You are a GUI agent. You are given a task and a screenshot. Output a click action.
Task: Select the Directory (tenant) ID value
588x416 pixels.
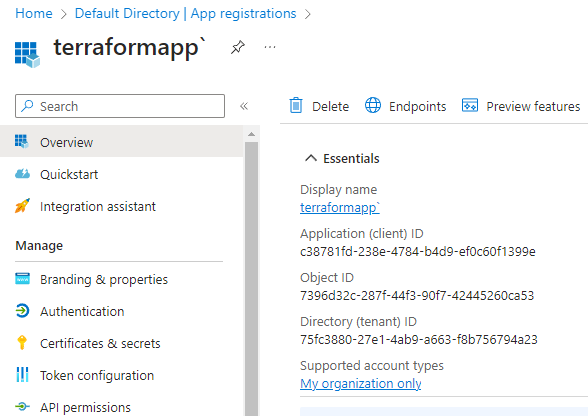click(419, 339)
